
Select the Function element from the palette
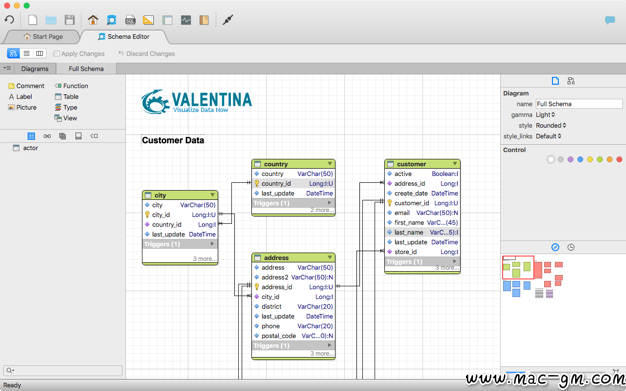tap(71, 86)
